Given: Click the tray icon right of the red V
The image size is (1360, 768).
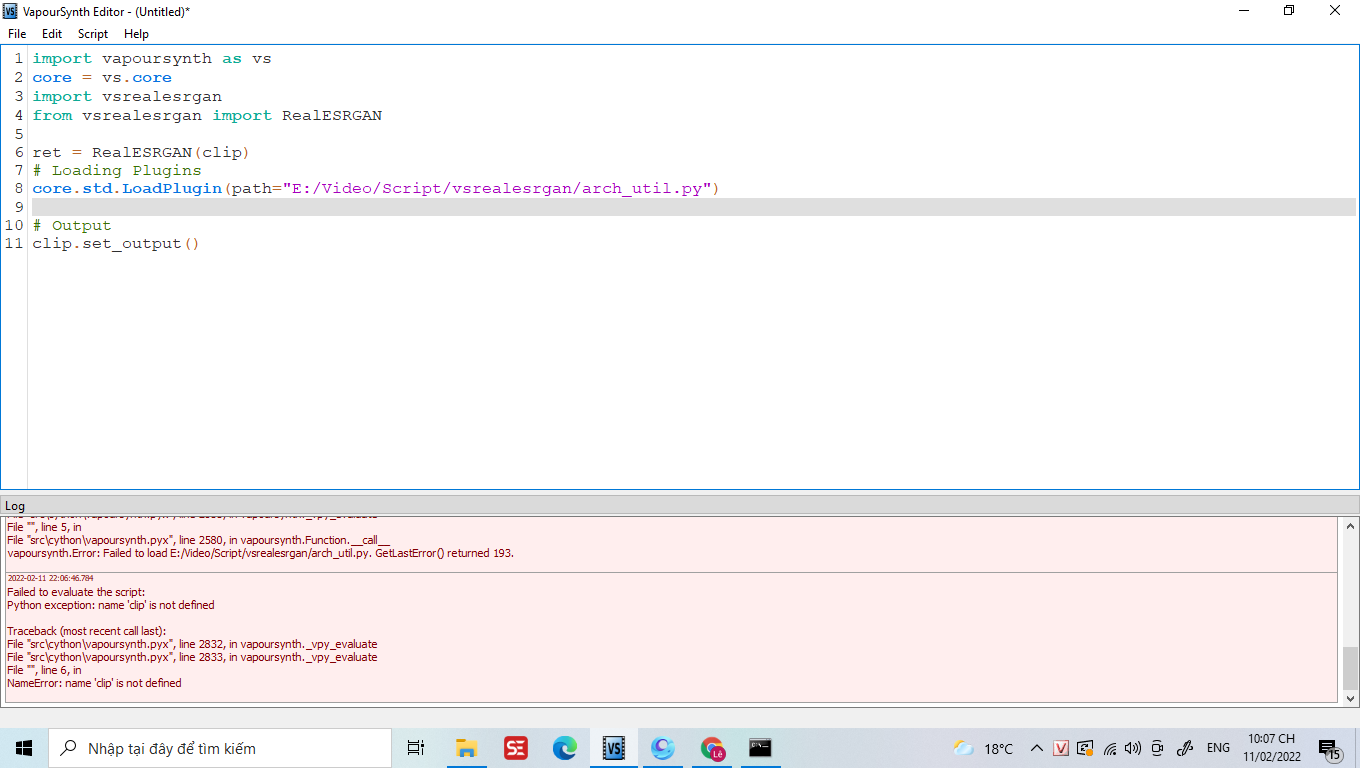Looking at the screenshot, I should [x=1085, y=748].
